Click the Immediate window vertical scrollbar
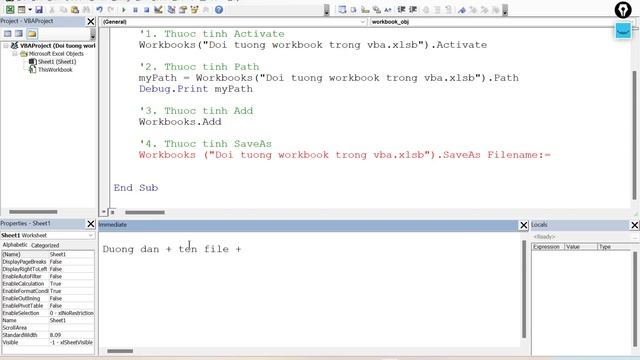This screenshot has width=640, height=360. point(524,289)
